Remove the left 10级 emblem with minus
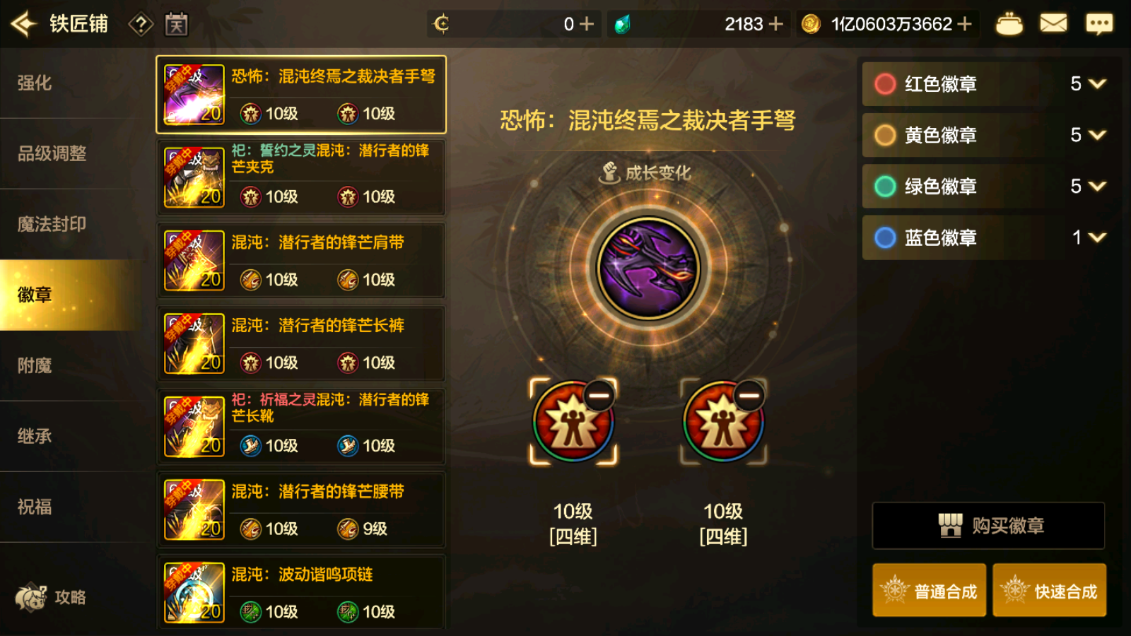 click(x=599, y=395)
